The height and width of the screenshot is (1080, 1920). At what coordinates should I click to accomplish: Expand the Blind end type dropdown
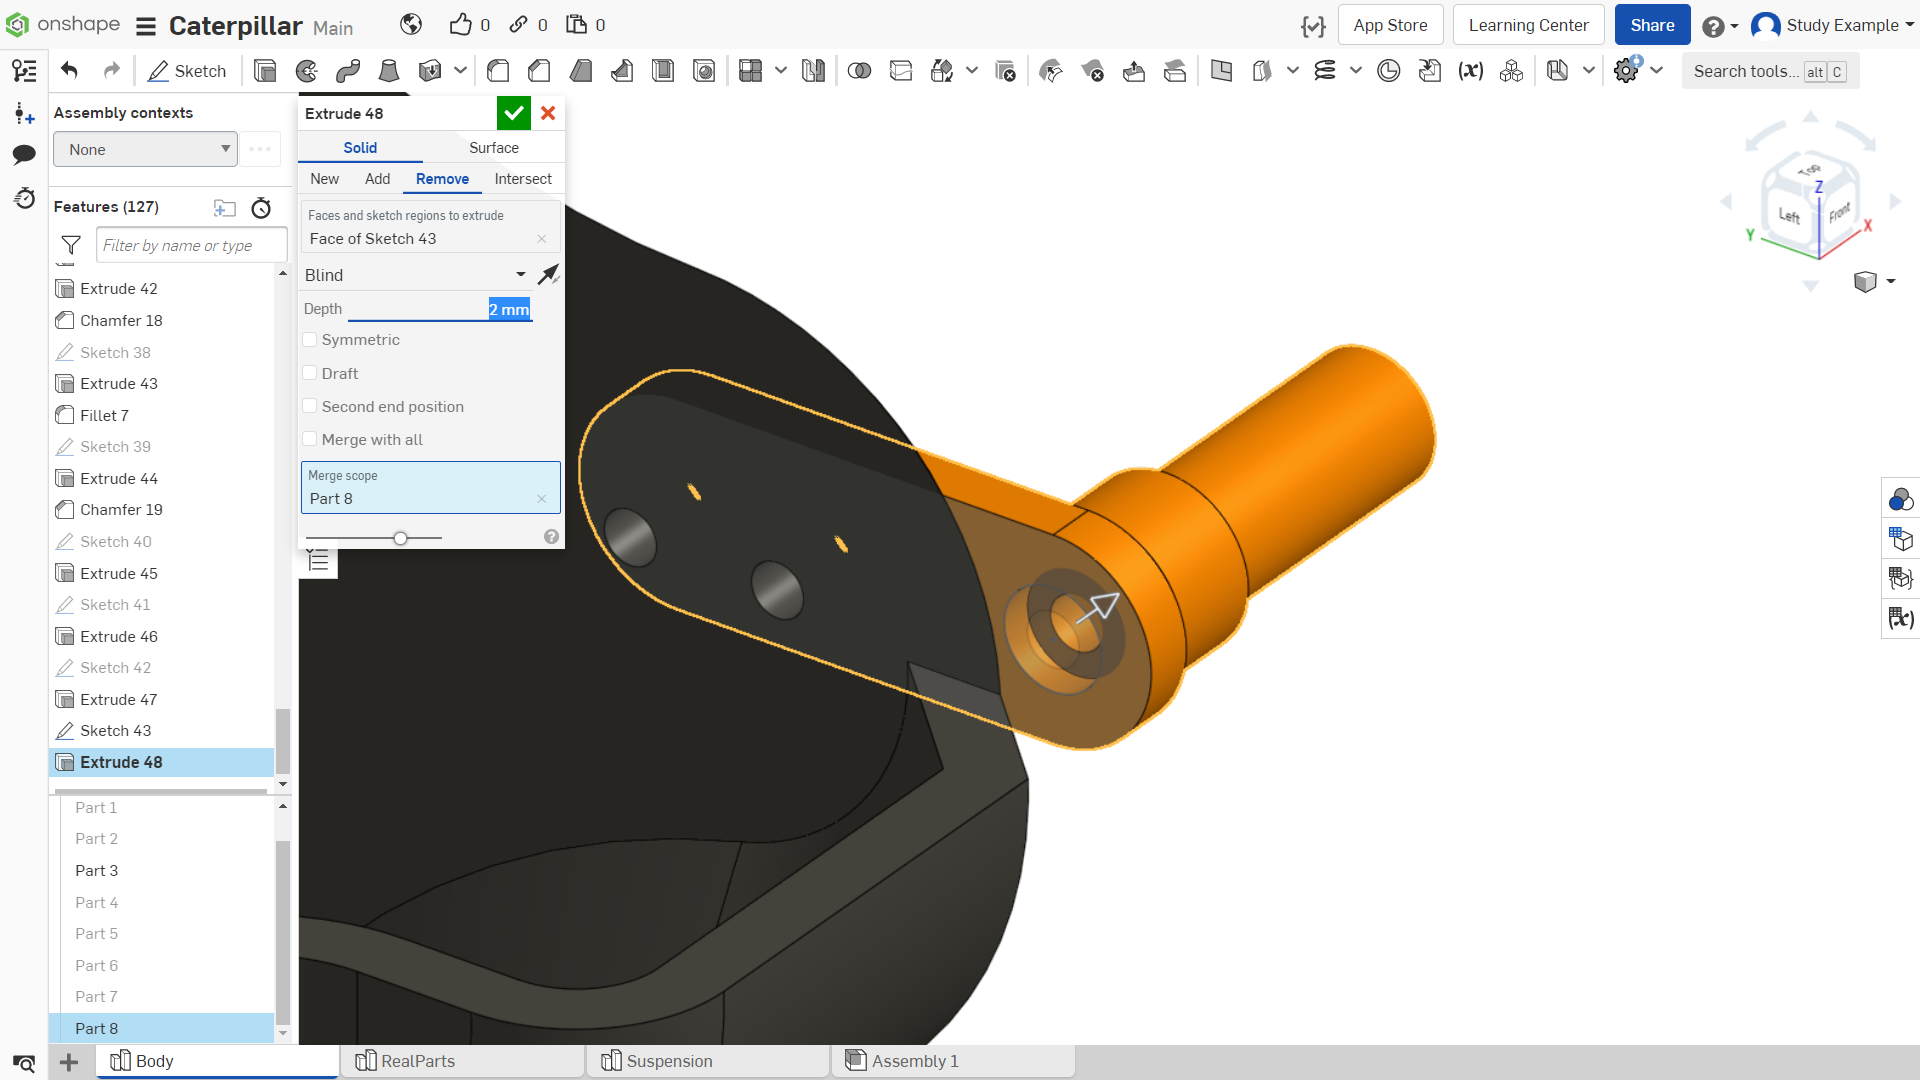click(416, 275)
